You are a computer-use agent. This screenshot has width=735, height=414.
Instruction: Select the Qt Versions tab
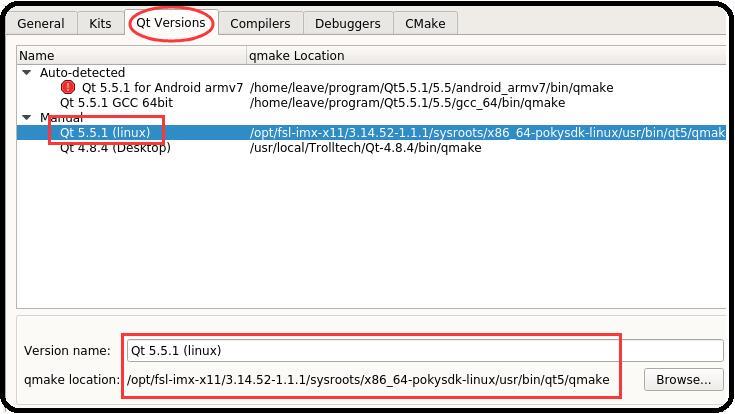[171, 22]
